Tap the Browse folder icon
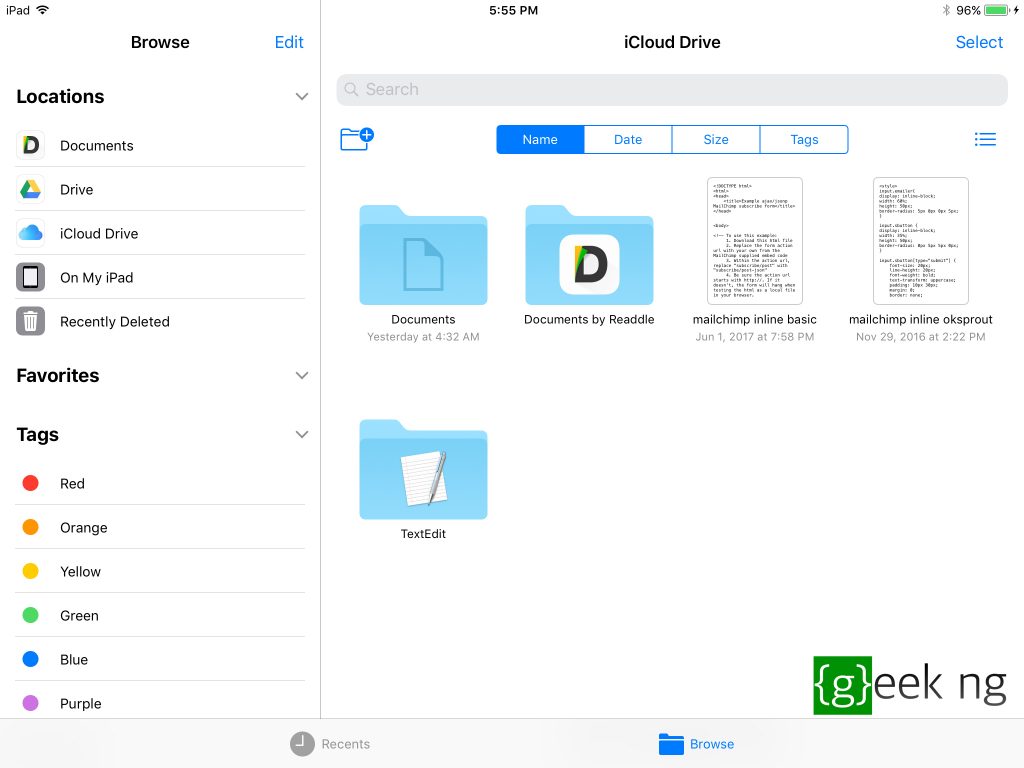The height and width of the screenshot is (768, 1024). [671, 744]
